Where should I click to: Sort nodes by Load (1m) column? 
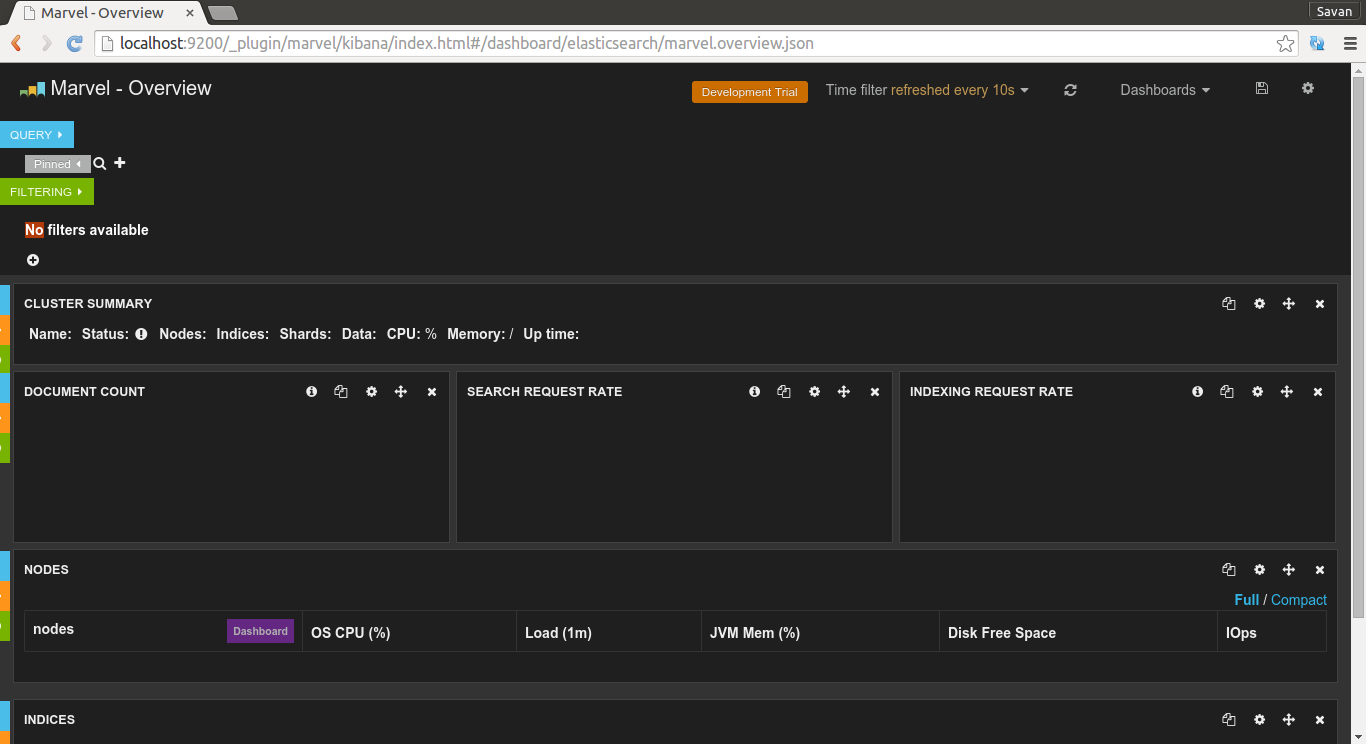pos(558,633)
